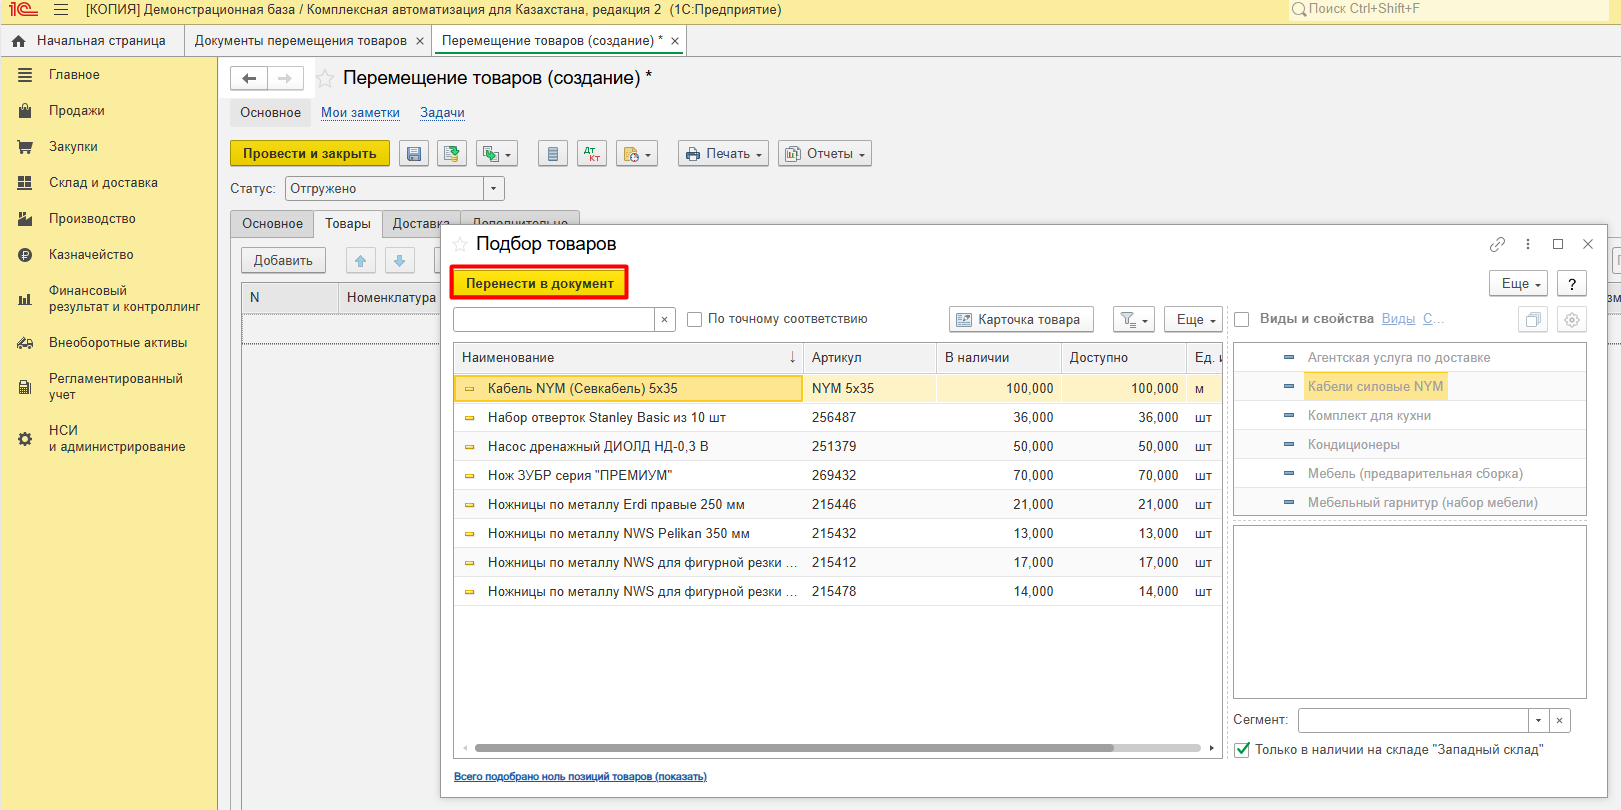This screenshot has height=810, width=1621.
Task: Click the document structure list icon
Action: 552,154
